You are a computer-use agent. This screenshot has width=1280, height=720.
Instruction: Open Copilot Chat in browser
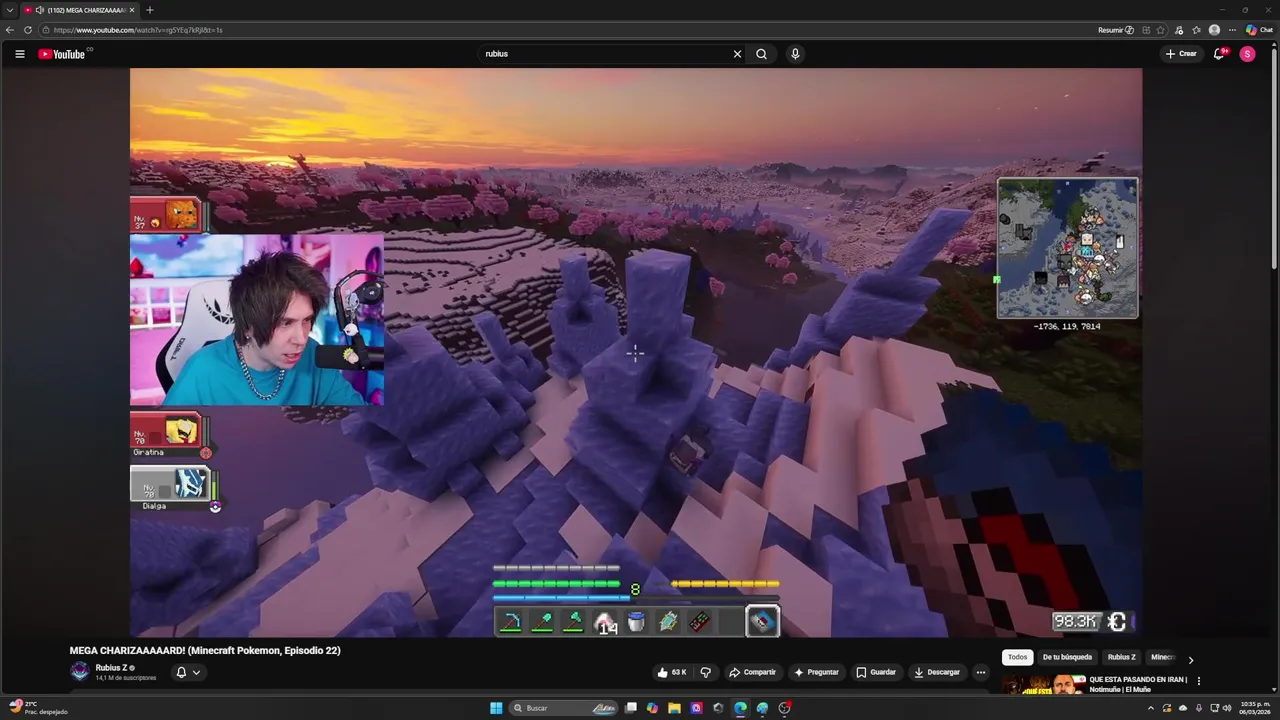click(x=1259, y=30)
